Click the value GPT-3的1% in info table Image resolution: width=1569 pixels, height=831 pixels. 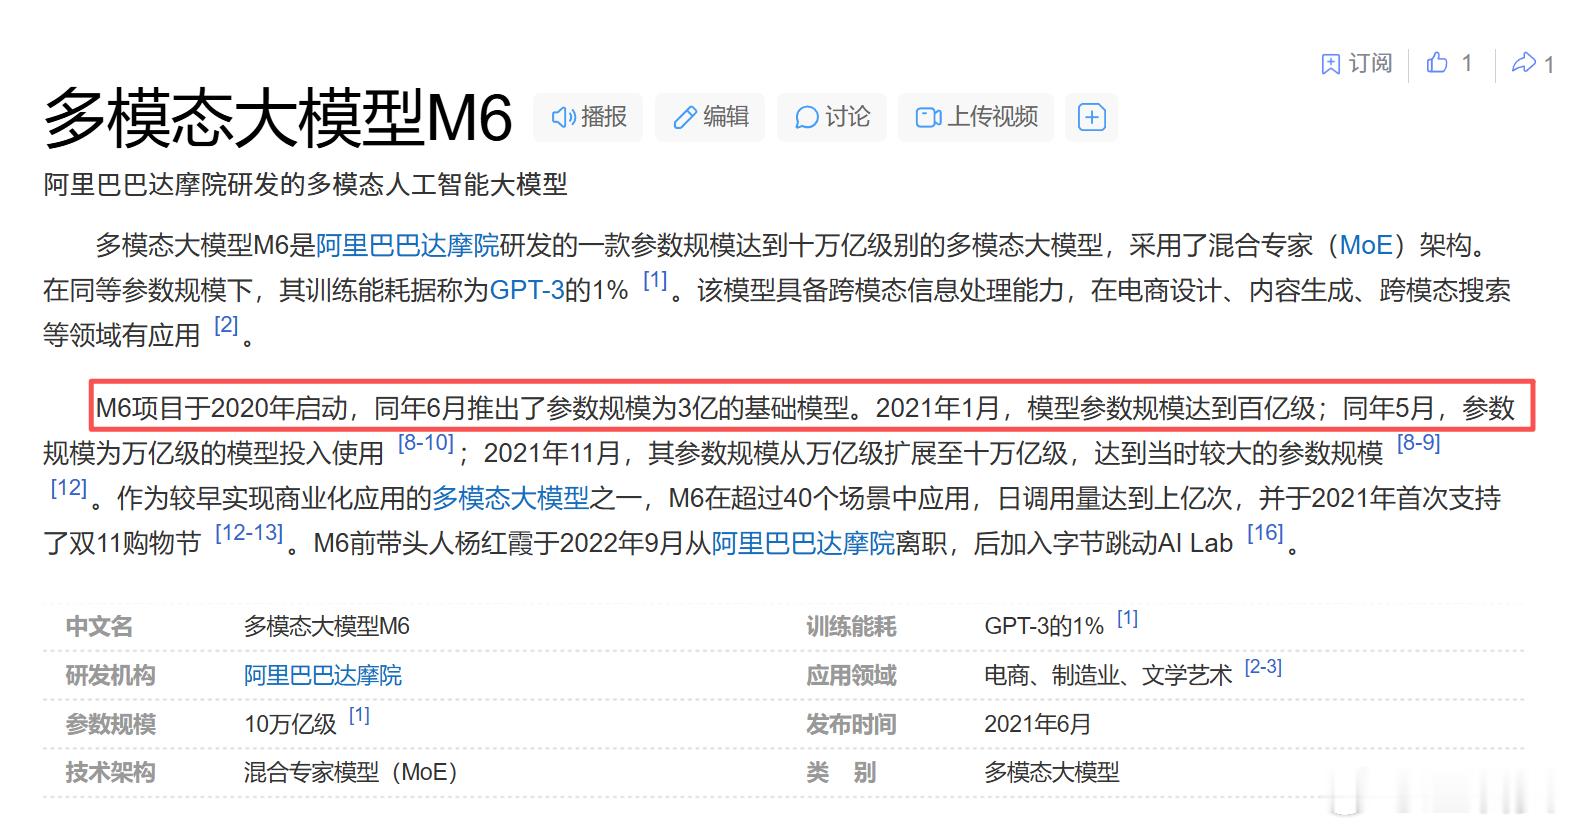[x=1044, y=627]
